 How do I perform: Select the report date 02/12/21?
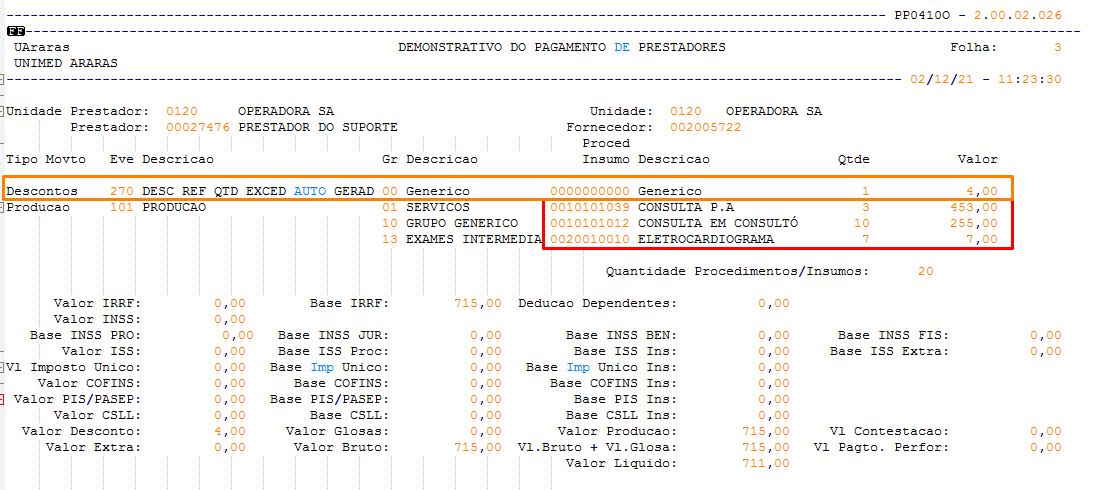[942, 79]
